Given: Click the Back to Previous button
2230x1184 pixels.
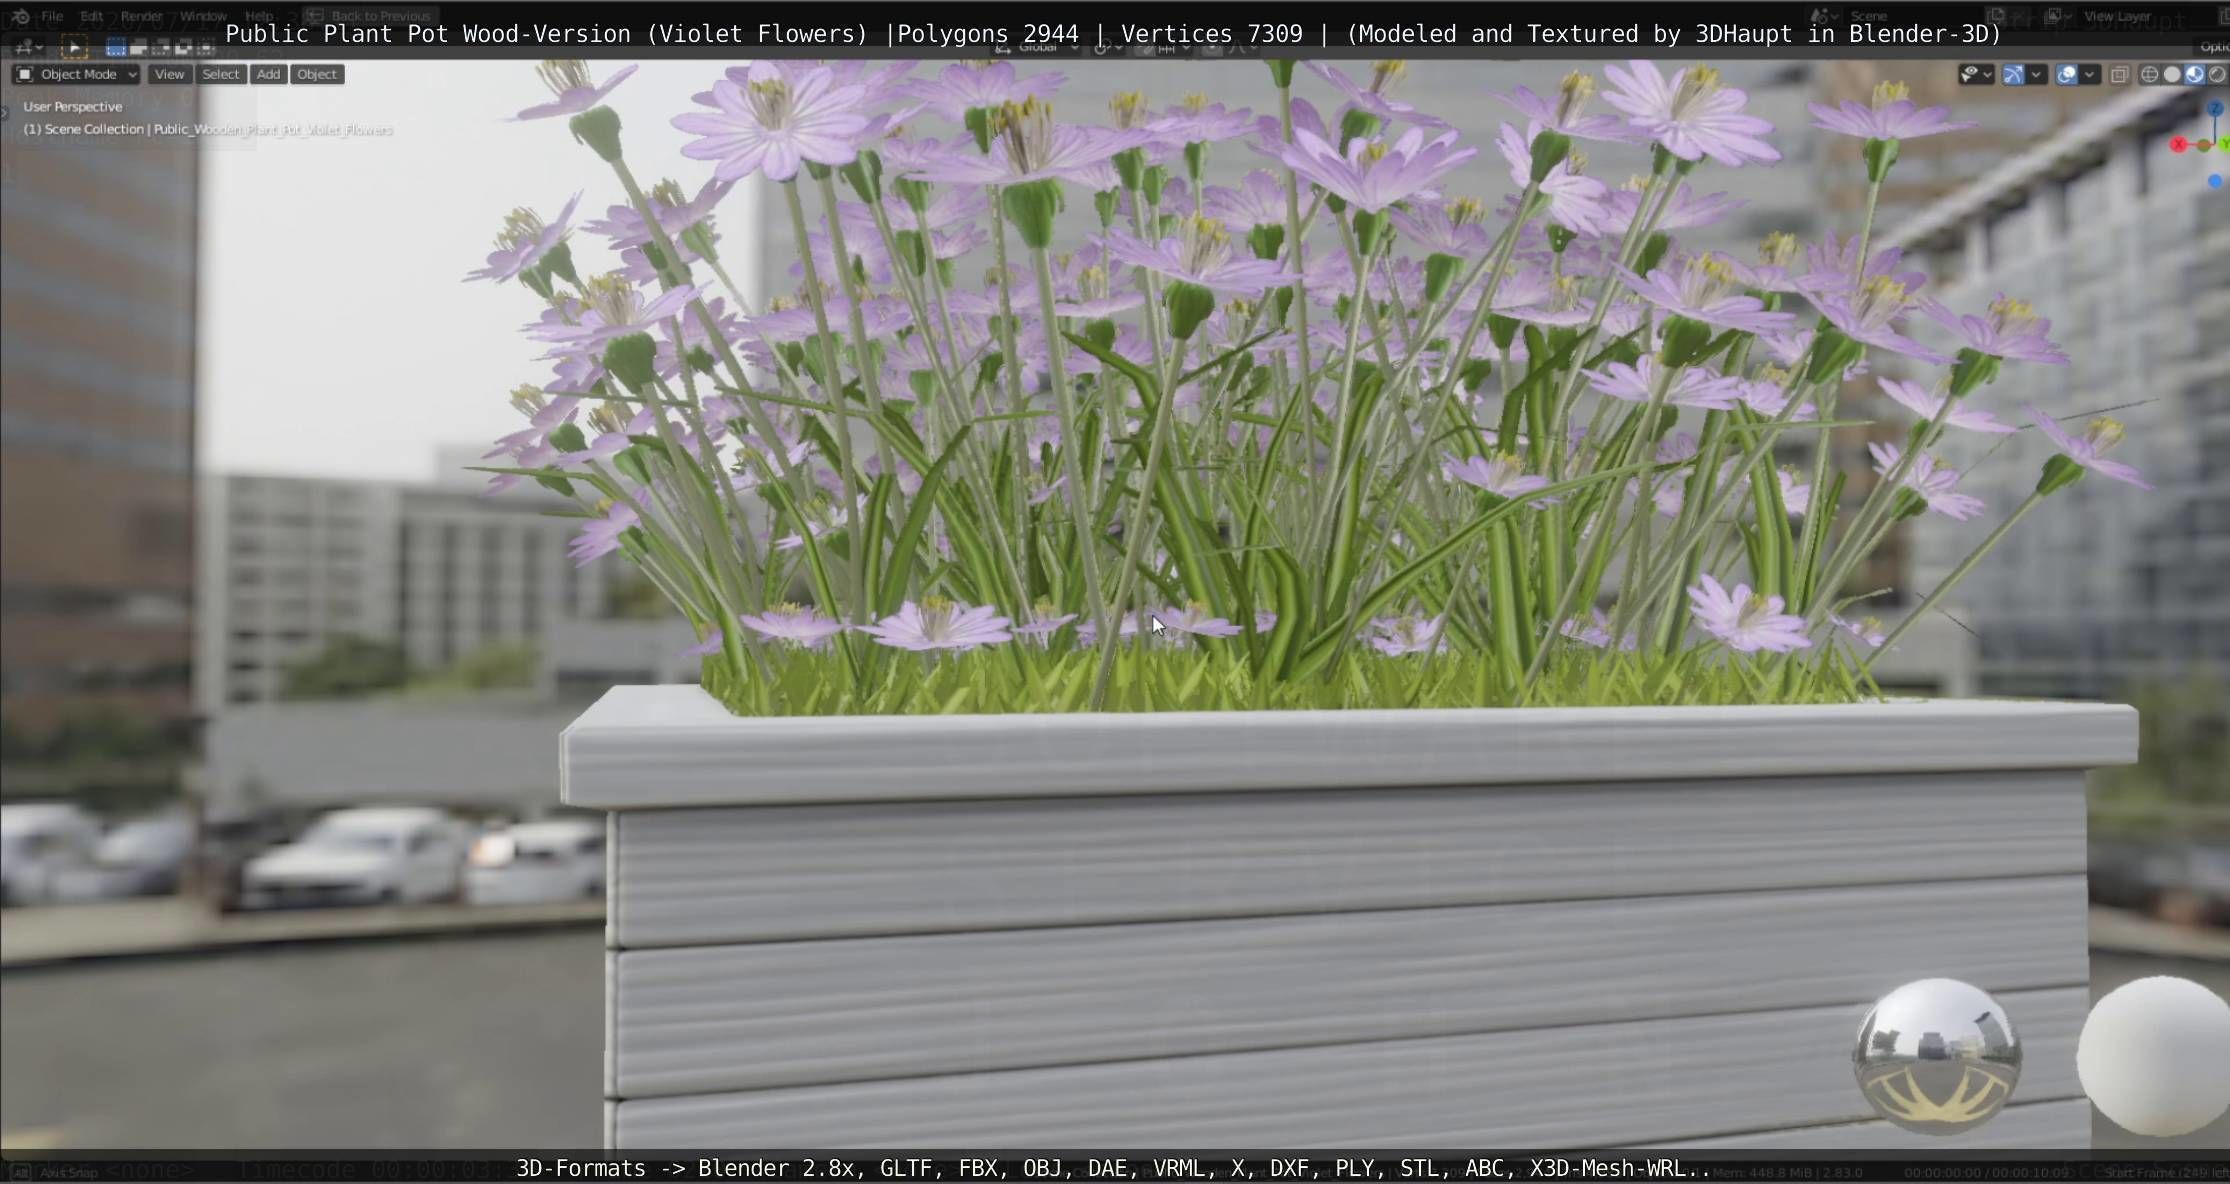Looking at the screenshot, I should coord(370,16).
